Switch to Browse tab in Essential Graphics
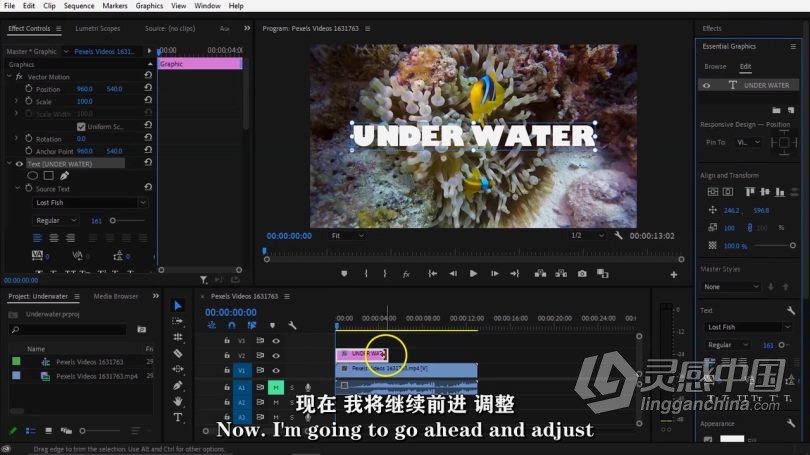 click(715, 67)
